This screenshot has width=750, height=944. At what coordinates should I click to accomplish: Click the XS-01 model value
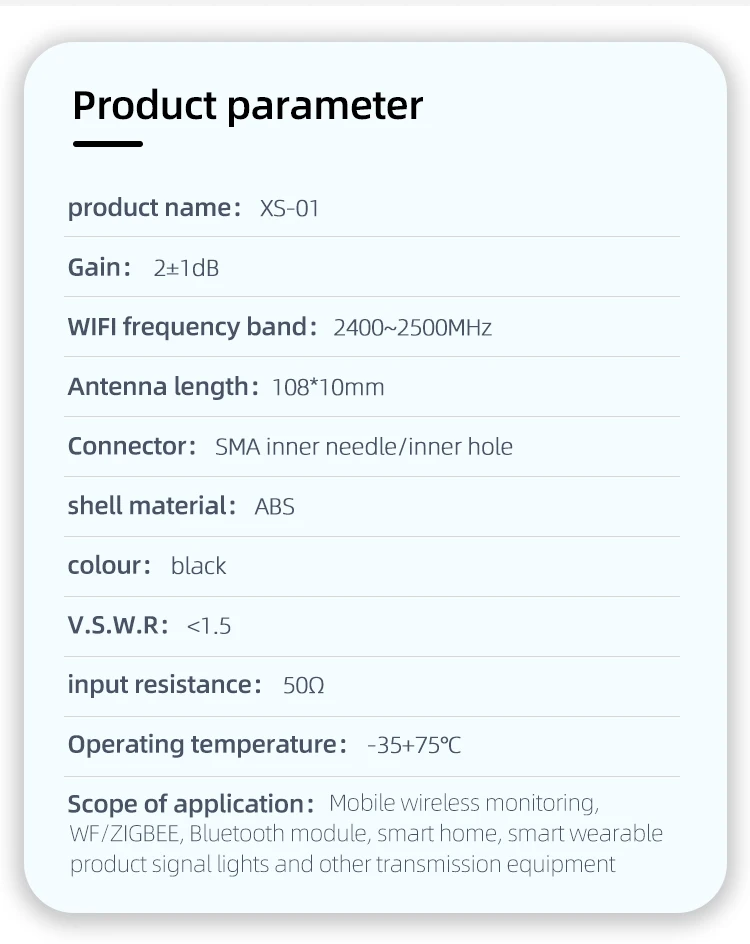[x=289, y=209]
